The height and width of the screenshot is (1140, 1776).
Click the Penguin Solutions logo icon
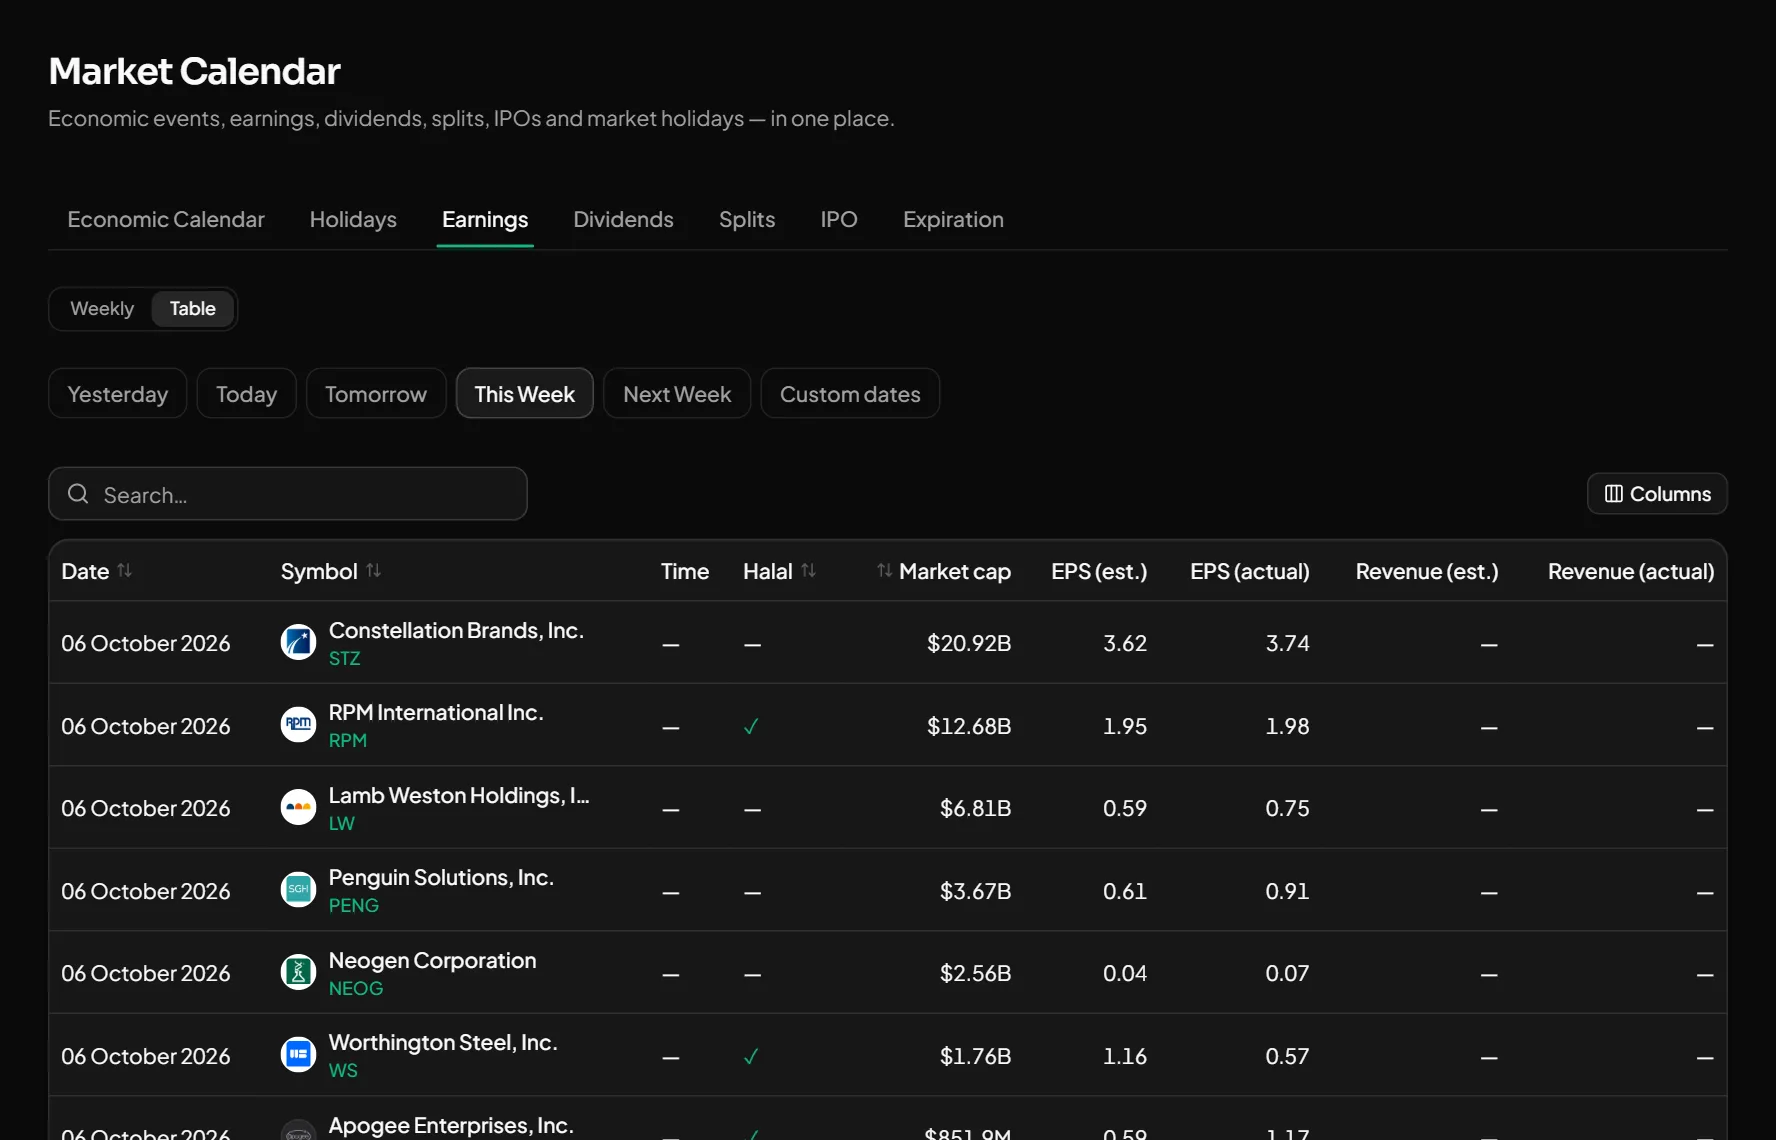pos(298,889)
